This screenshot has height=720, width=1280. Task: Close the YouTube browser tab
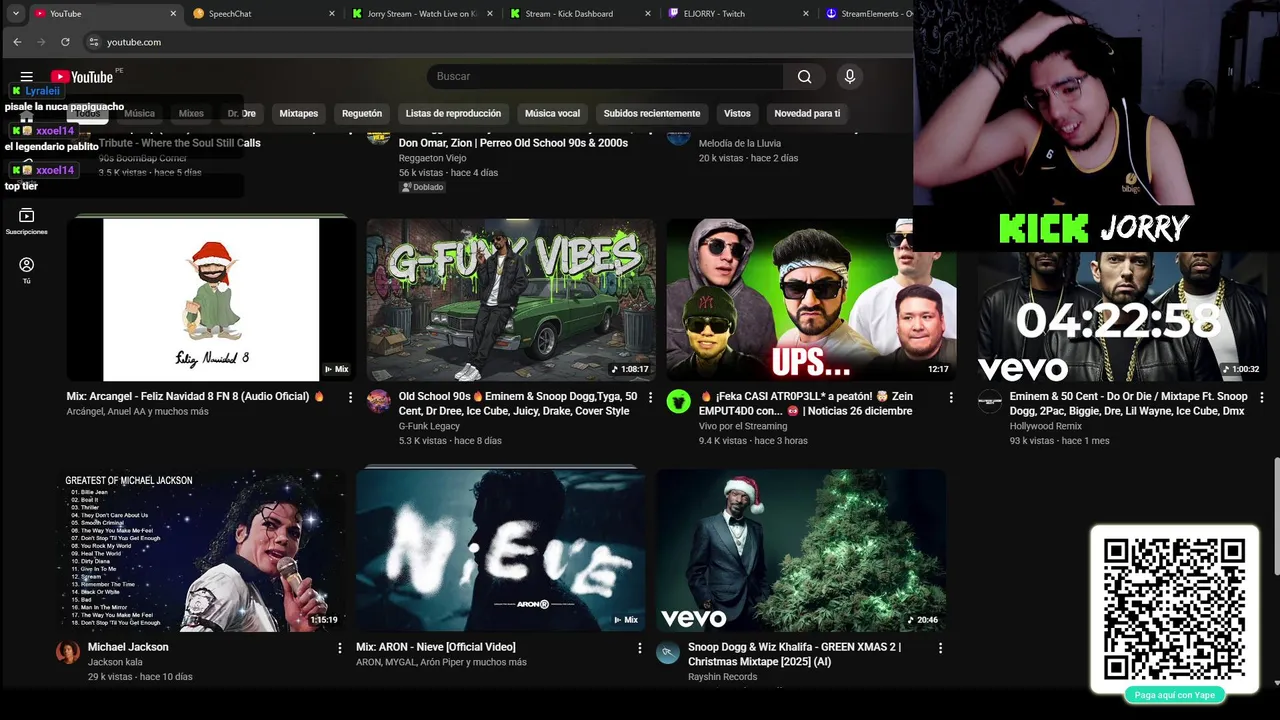coord(173,14)
